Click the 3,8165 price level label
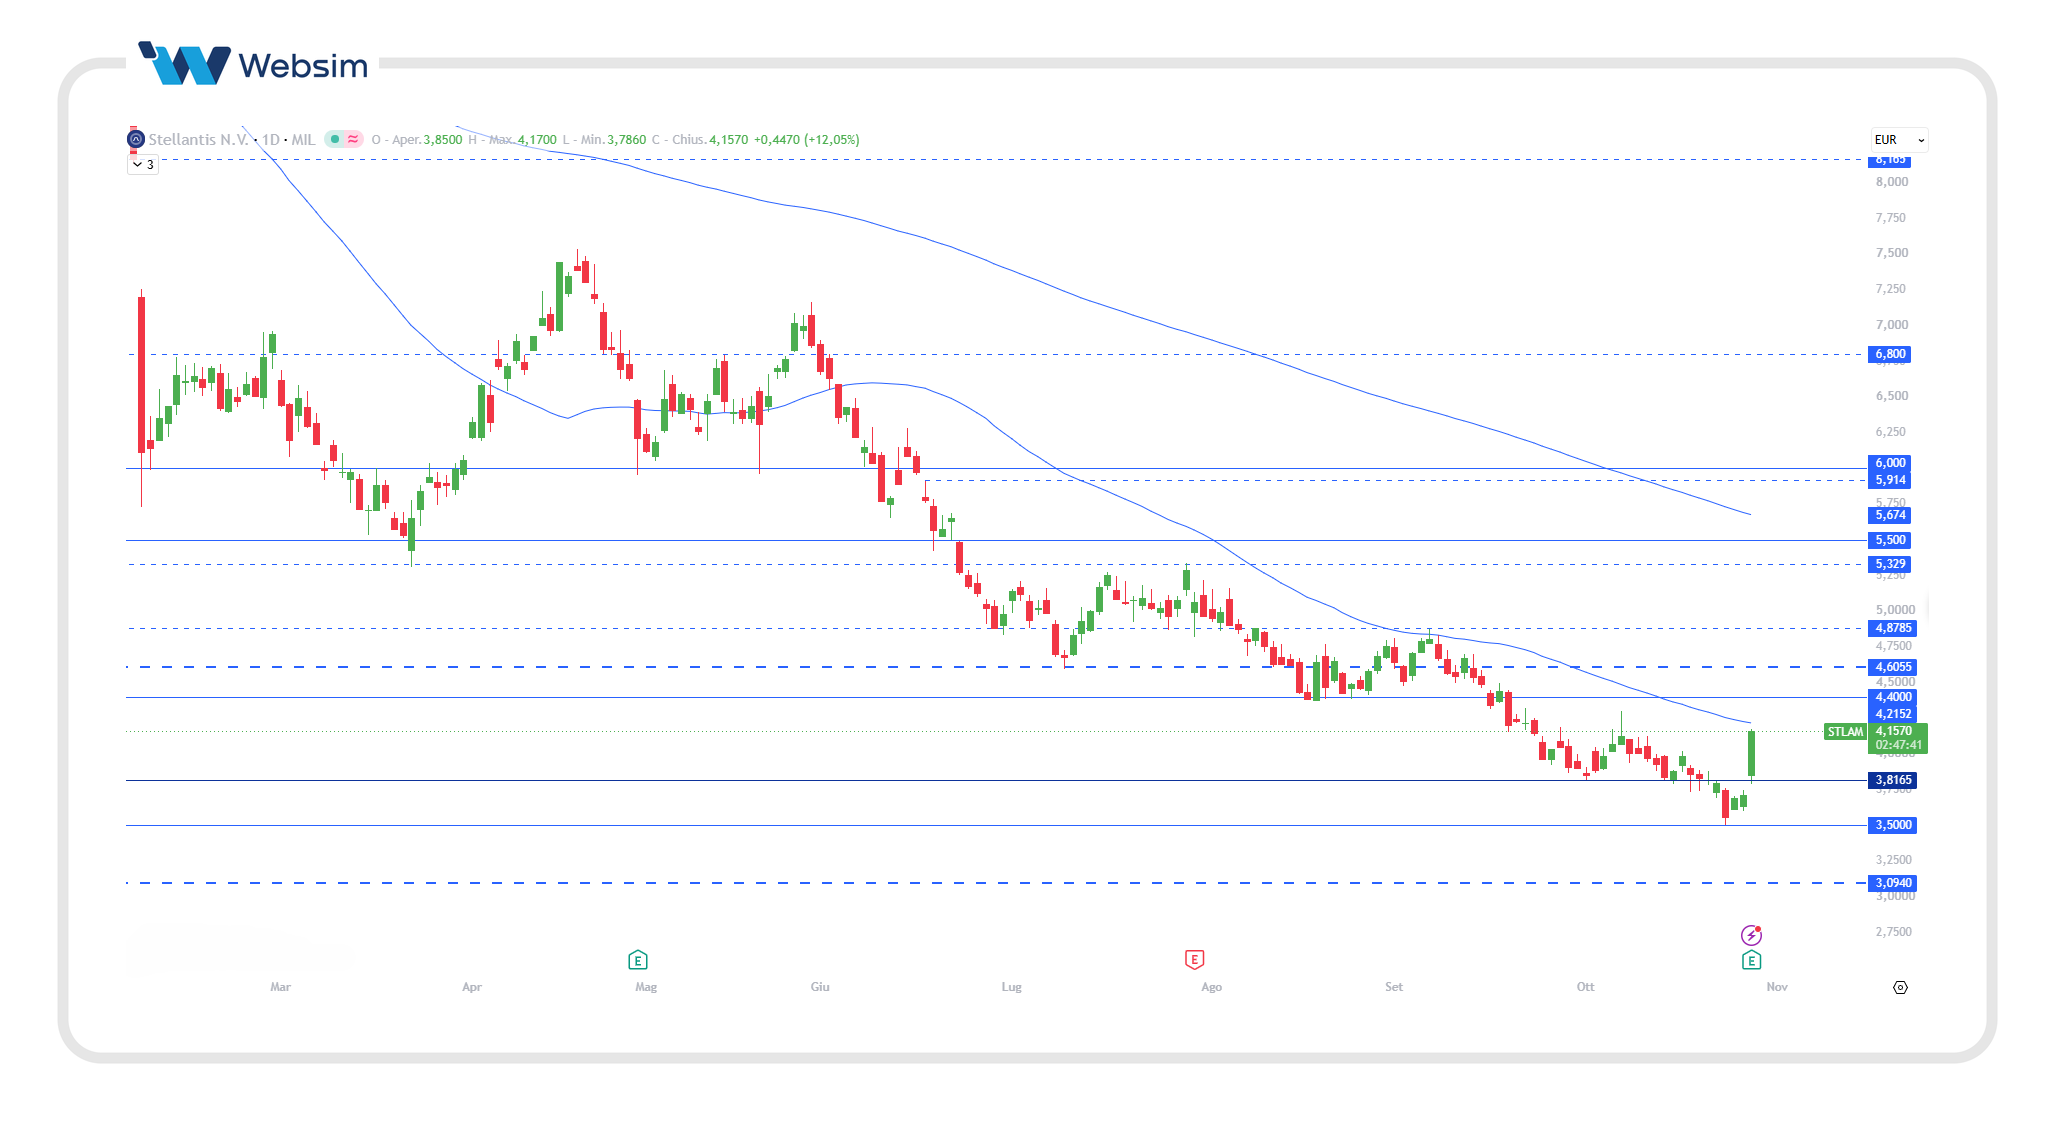2055x1121 pixels. click(1893, 780)
